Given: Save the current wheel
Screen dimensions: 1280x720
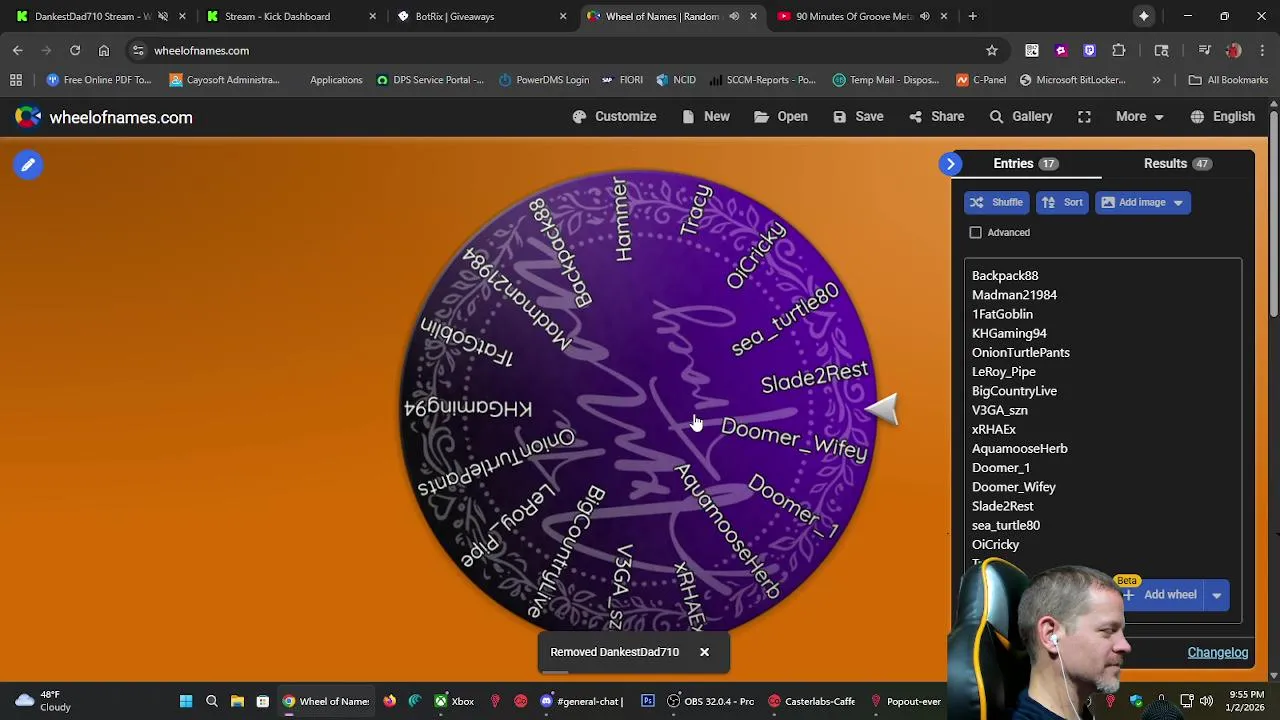Looking at the screenshot, I should pos(858,117).
